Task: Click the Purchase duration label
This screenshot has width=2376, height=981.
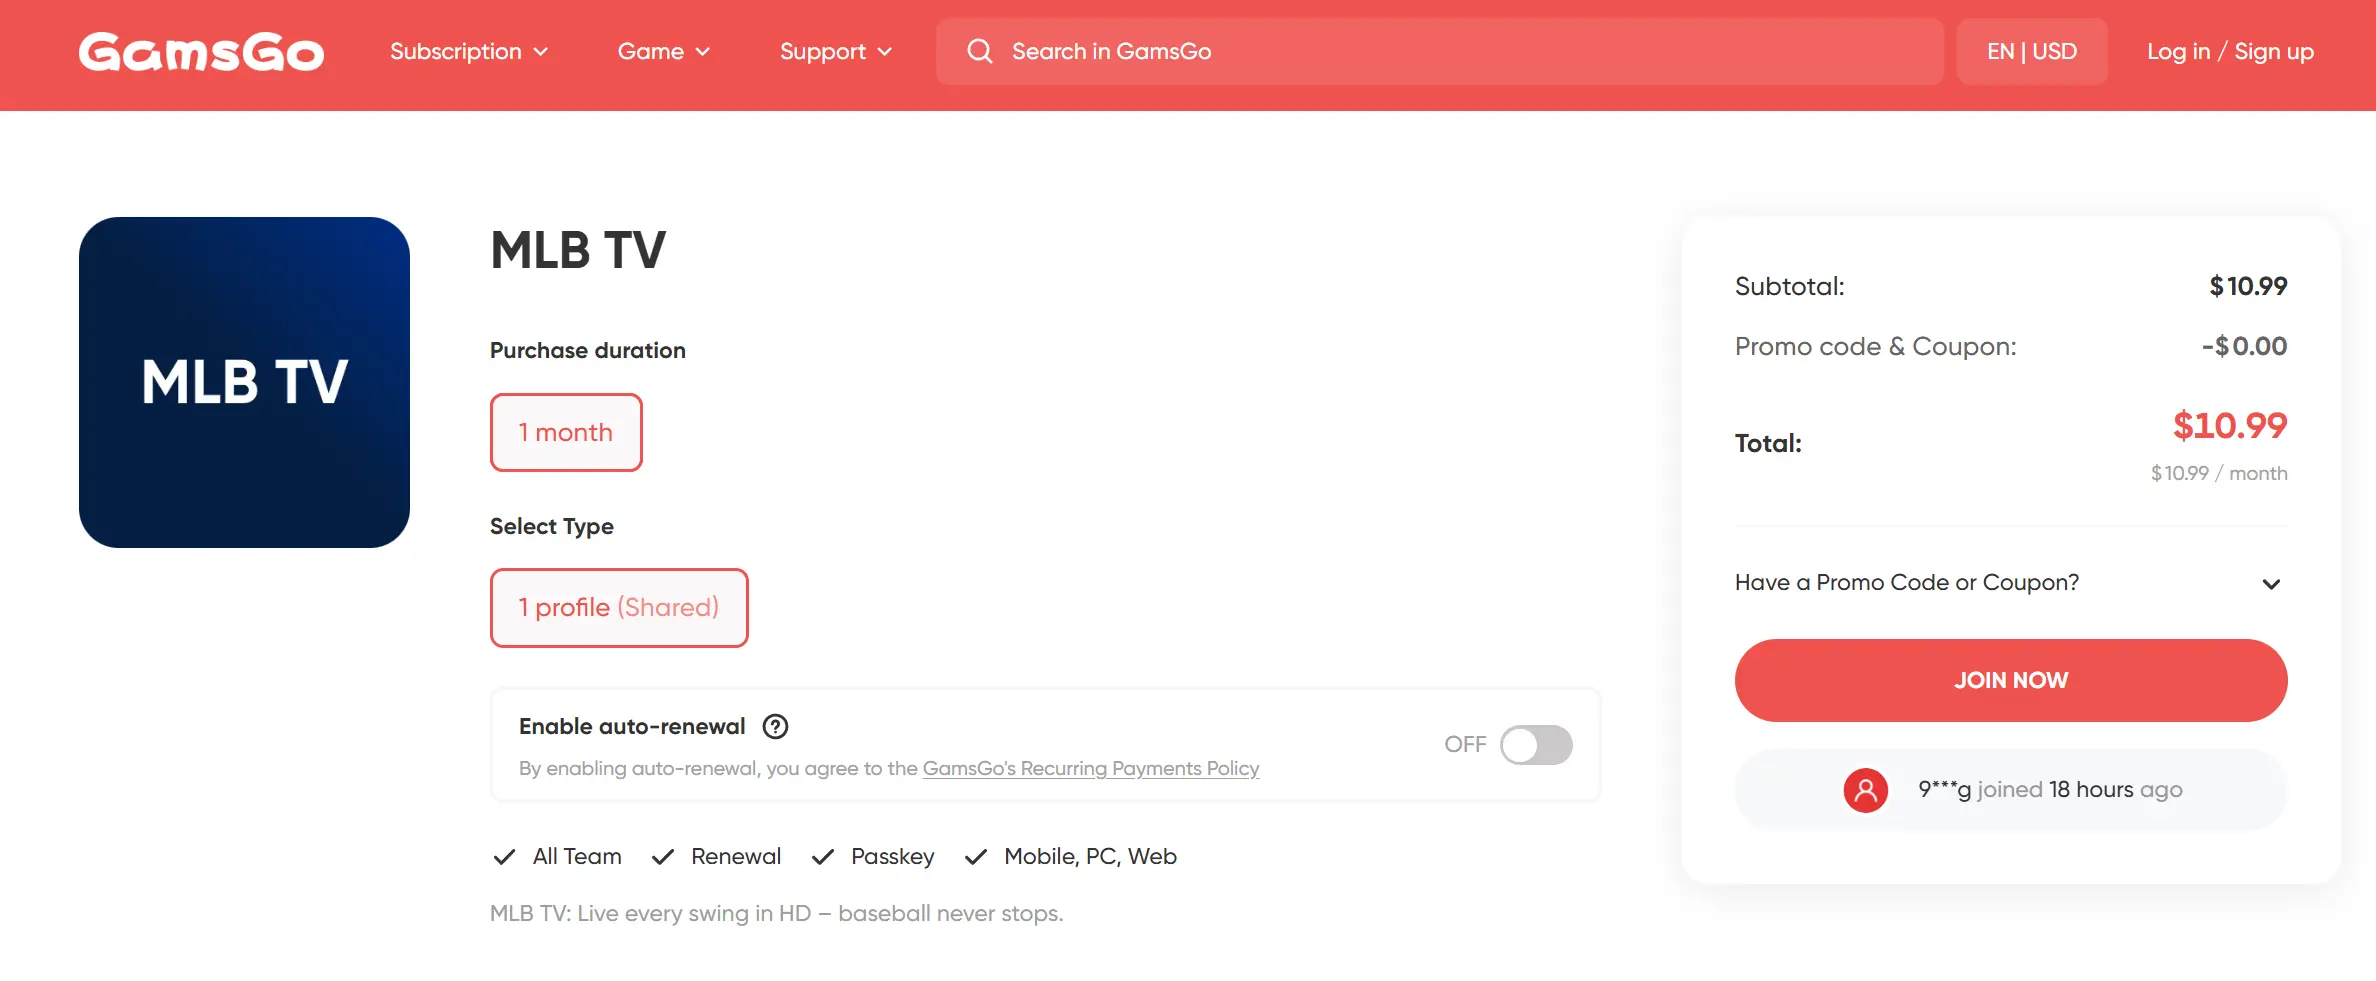Action: click(588, 351)
